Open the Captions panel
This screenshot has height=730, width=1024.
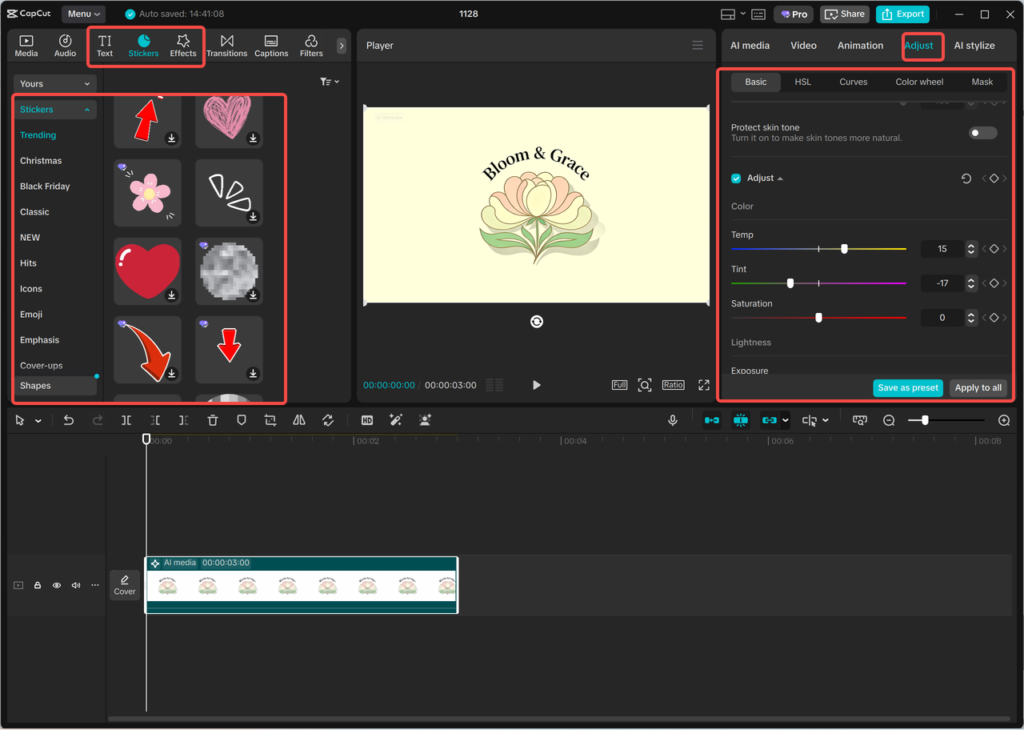[x=271, y=45]
